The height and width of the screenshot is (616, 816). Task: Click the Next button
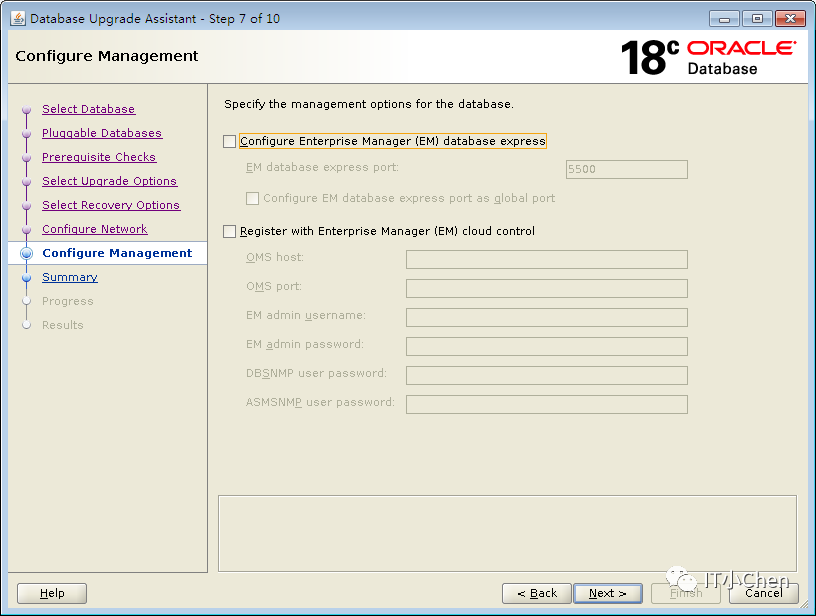[608, 593]
